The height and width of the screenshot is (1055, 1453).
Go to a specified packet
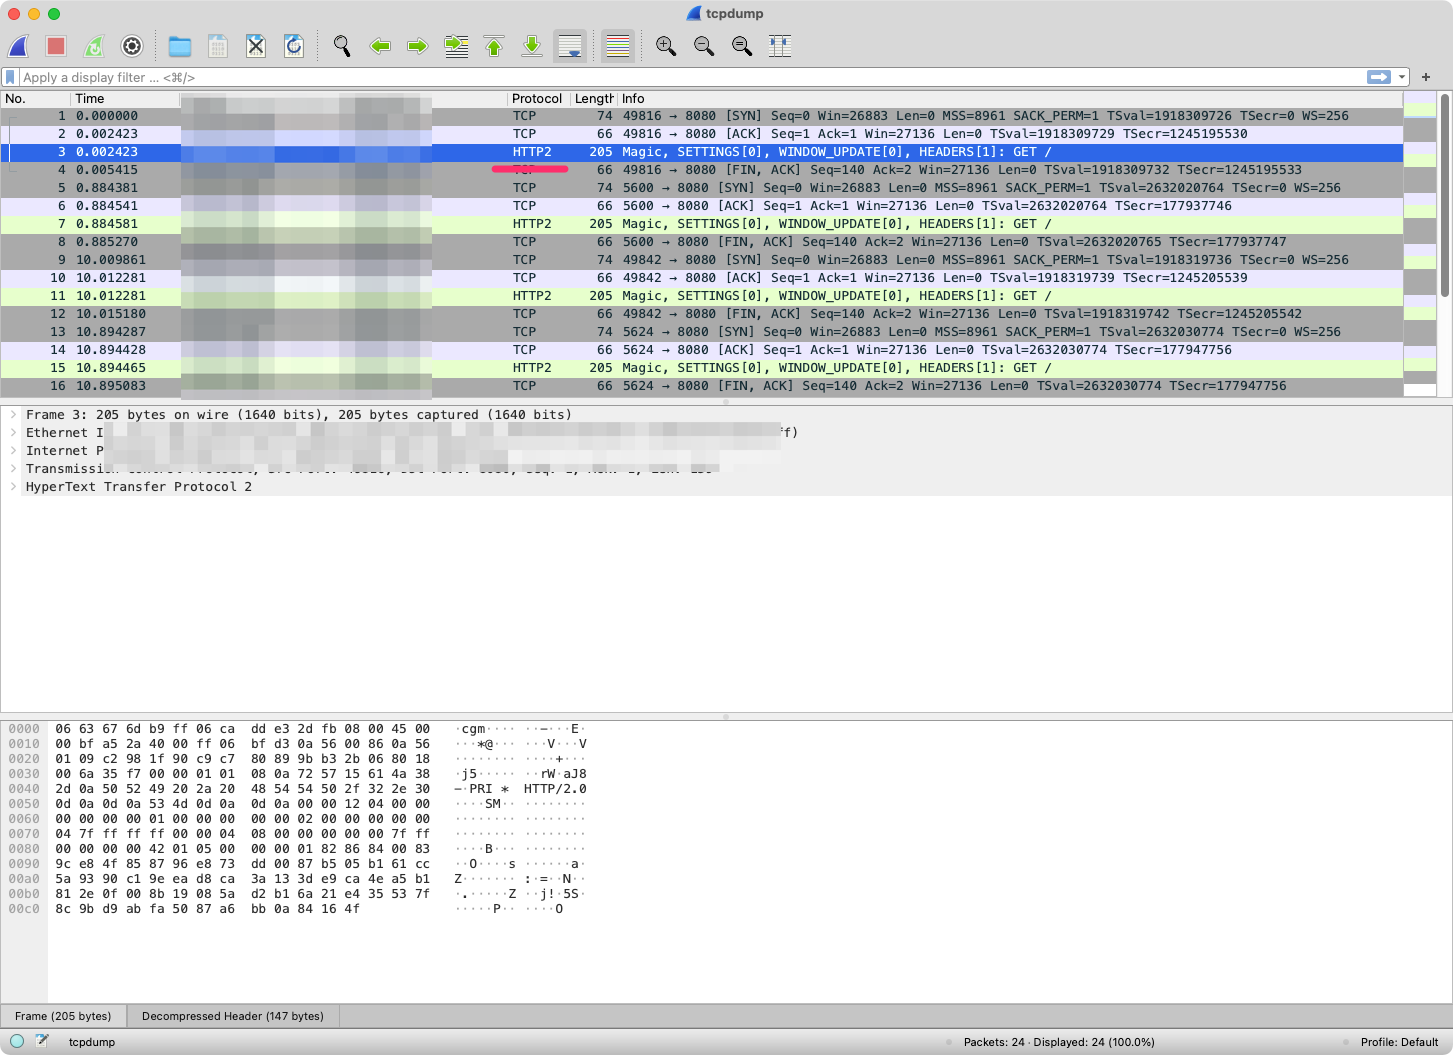pos(456,46)
